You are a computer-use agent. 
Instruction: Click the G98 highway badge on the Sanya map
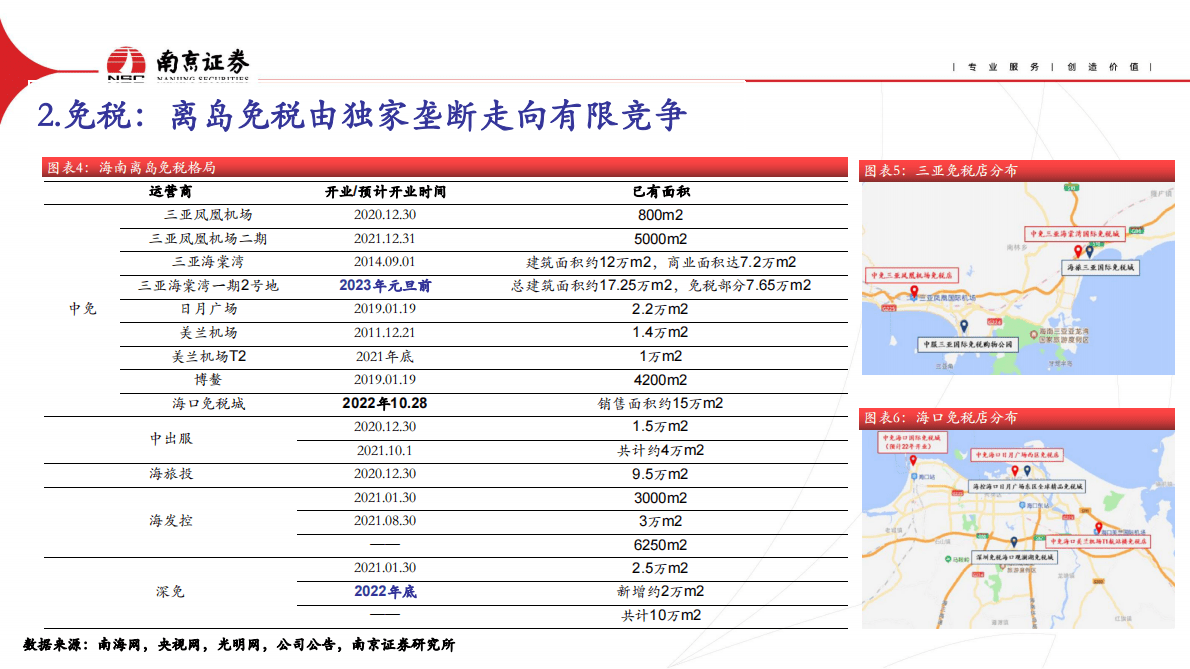coord(1137,229)
